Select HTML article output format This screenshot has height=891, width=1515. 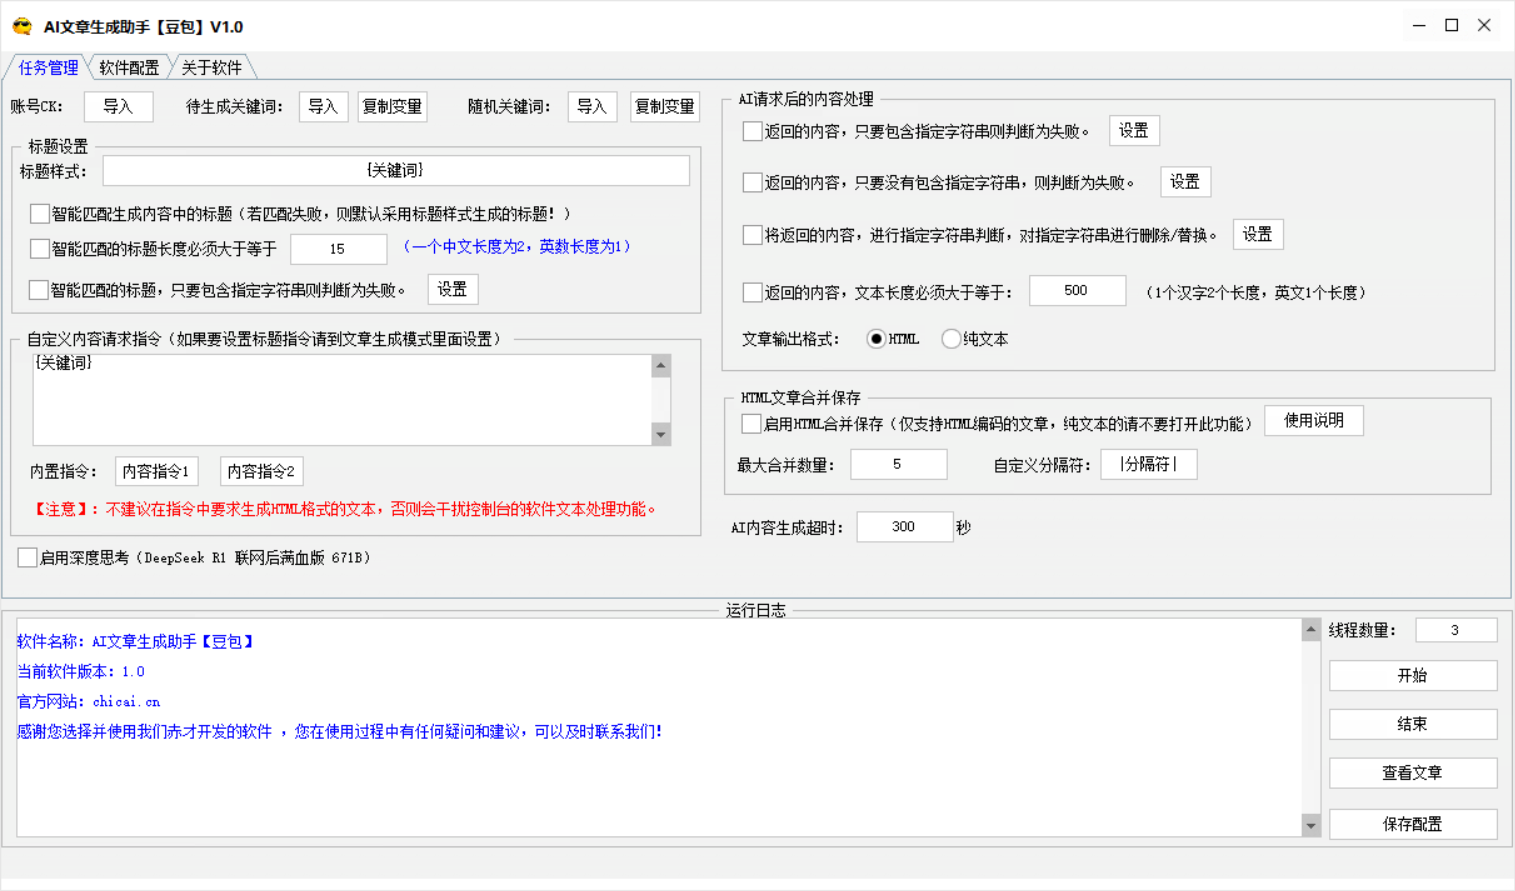tap(876, 339)
